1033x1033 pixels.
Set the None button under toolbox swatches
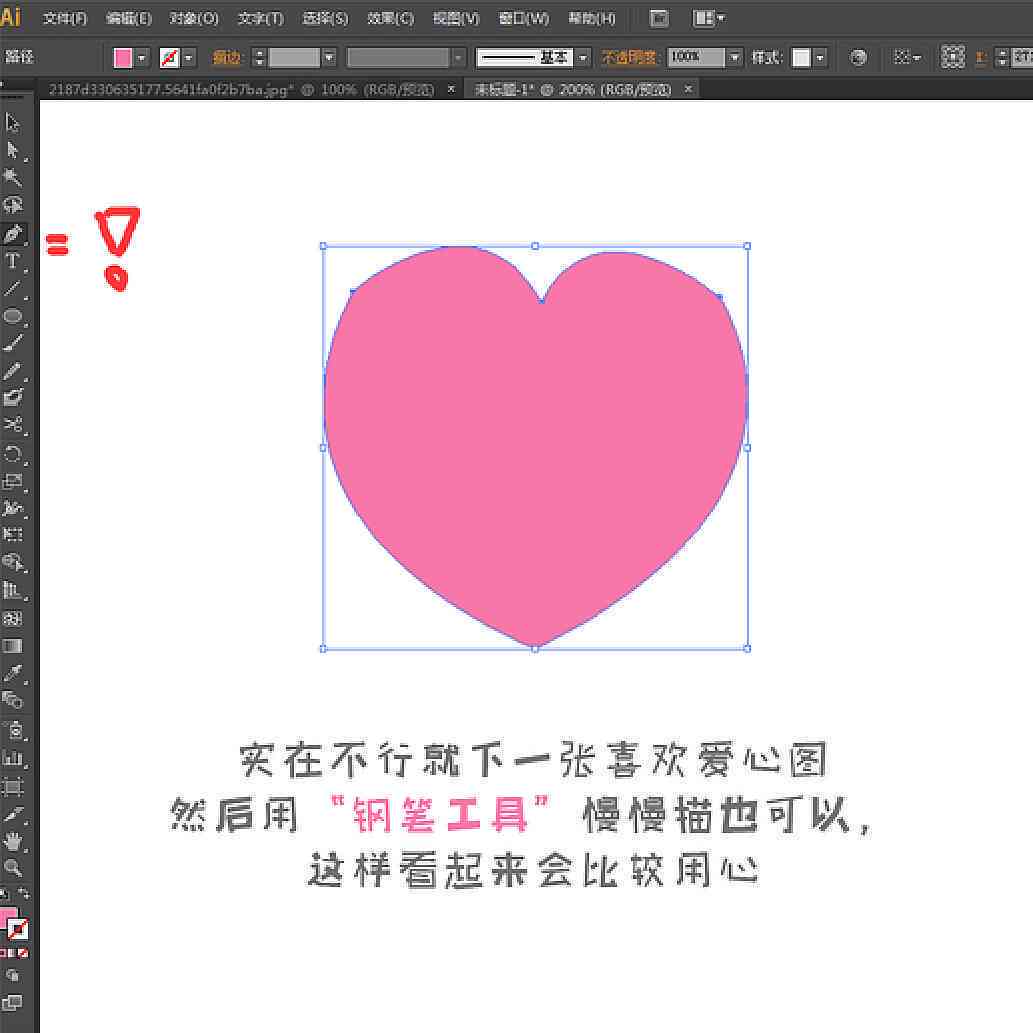[x=23, y=953]
